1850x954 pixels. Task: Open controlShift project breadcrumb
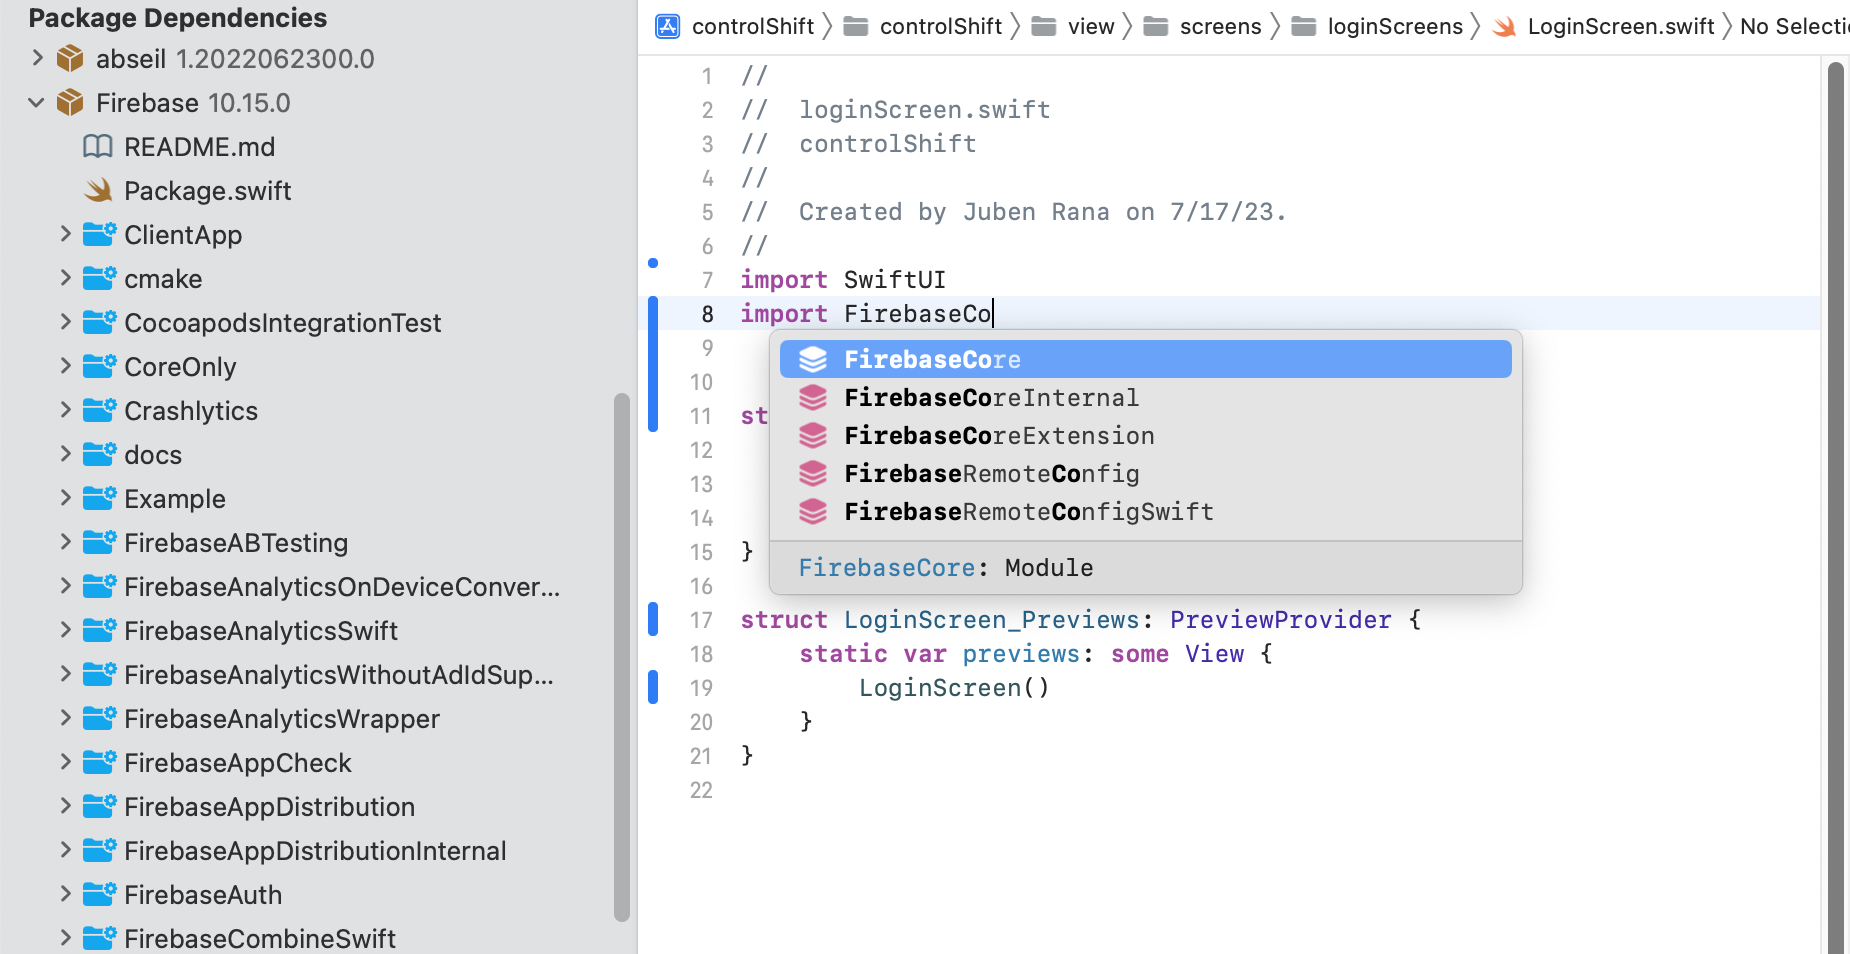pyautogui.click(x=735, y=27)
